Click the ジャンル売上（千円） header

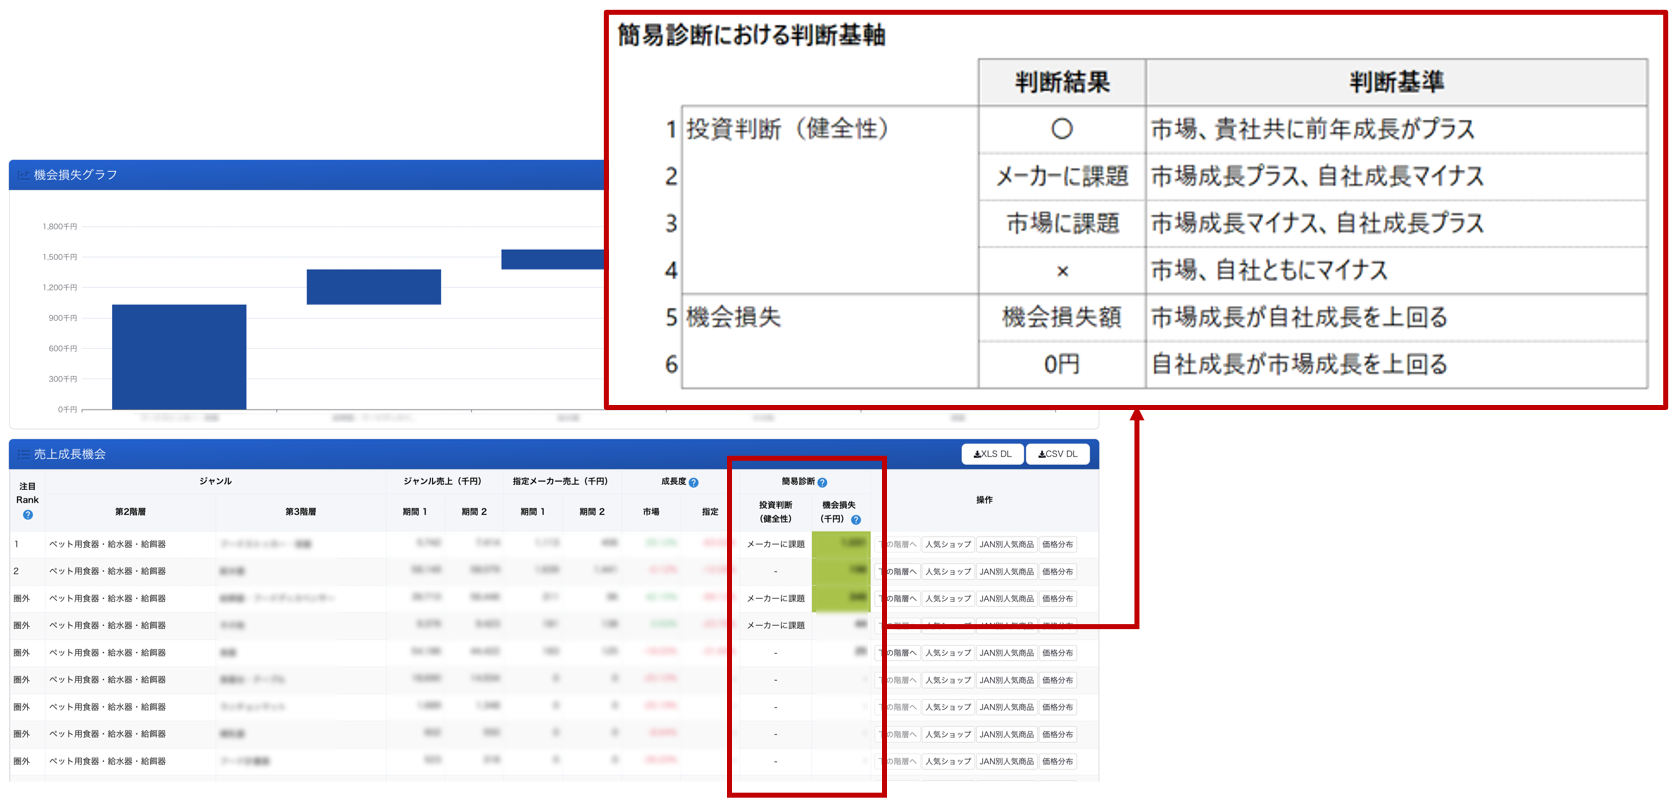pos(443,481)
